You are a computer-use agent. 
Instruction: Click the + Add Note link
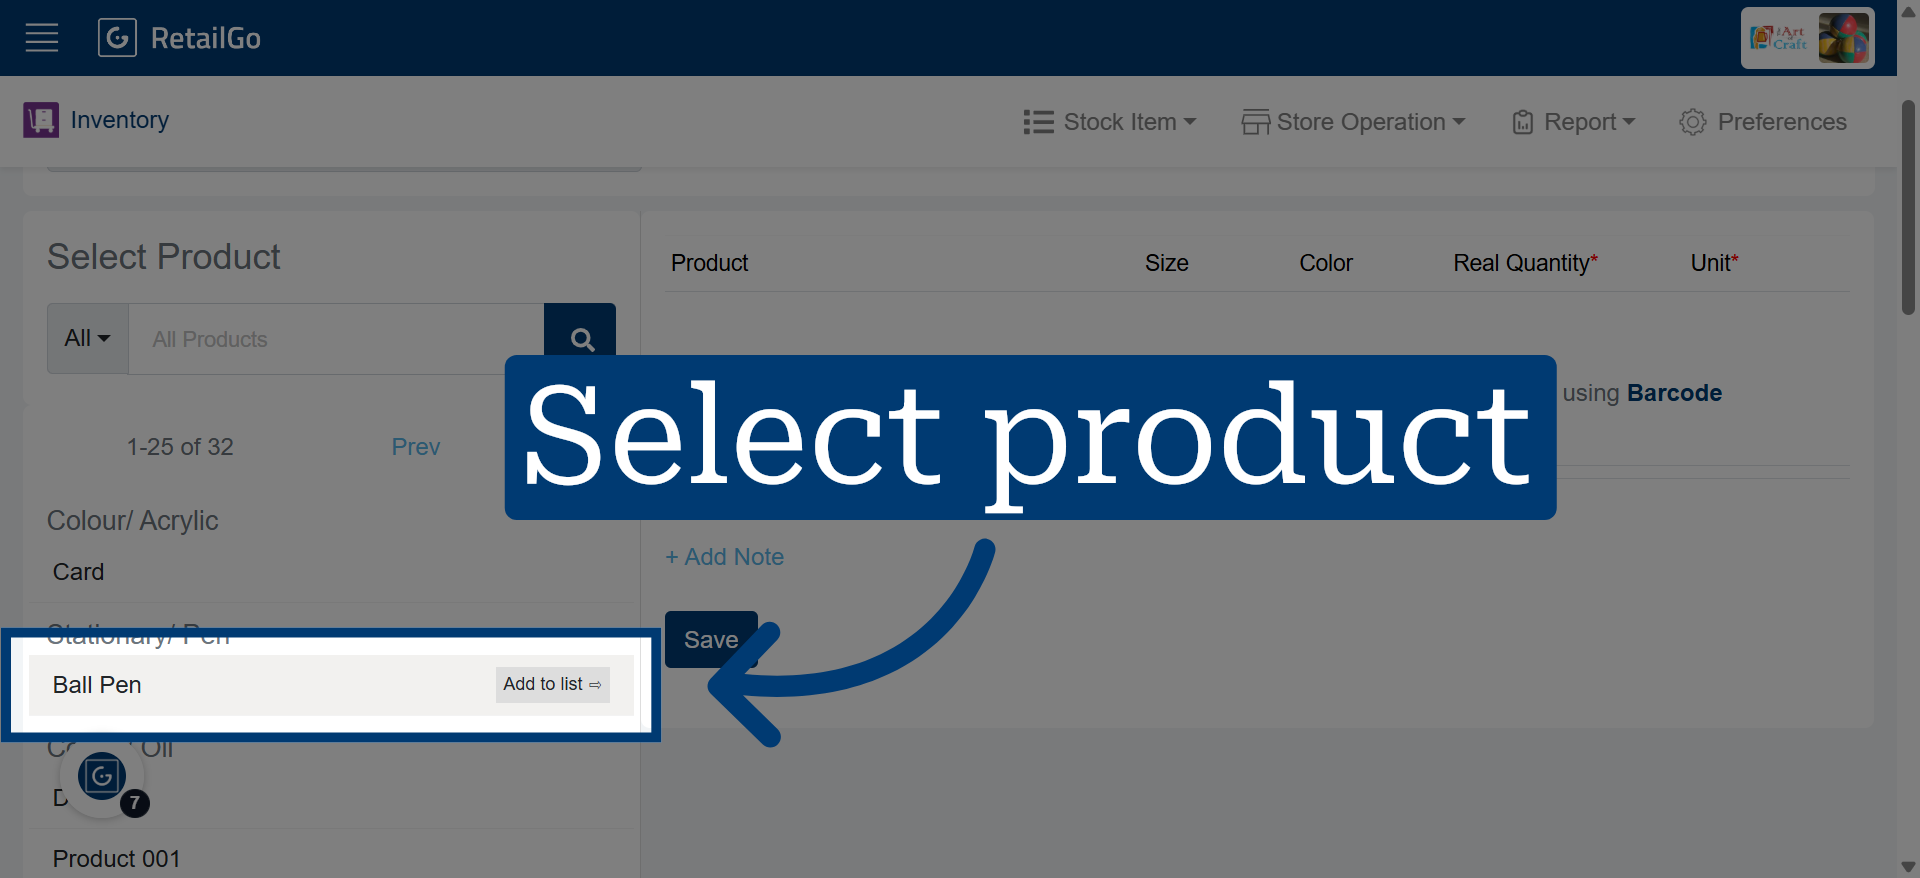click(x=725, y=557)
